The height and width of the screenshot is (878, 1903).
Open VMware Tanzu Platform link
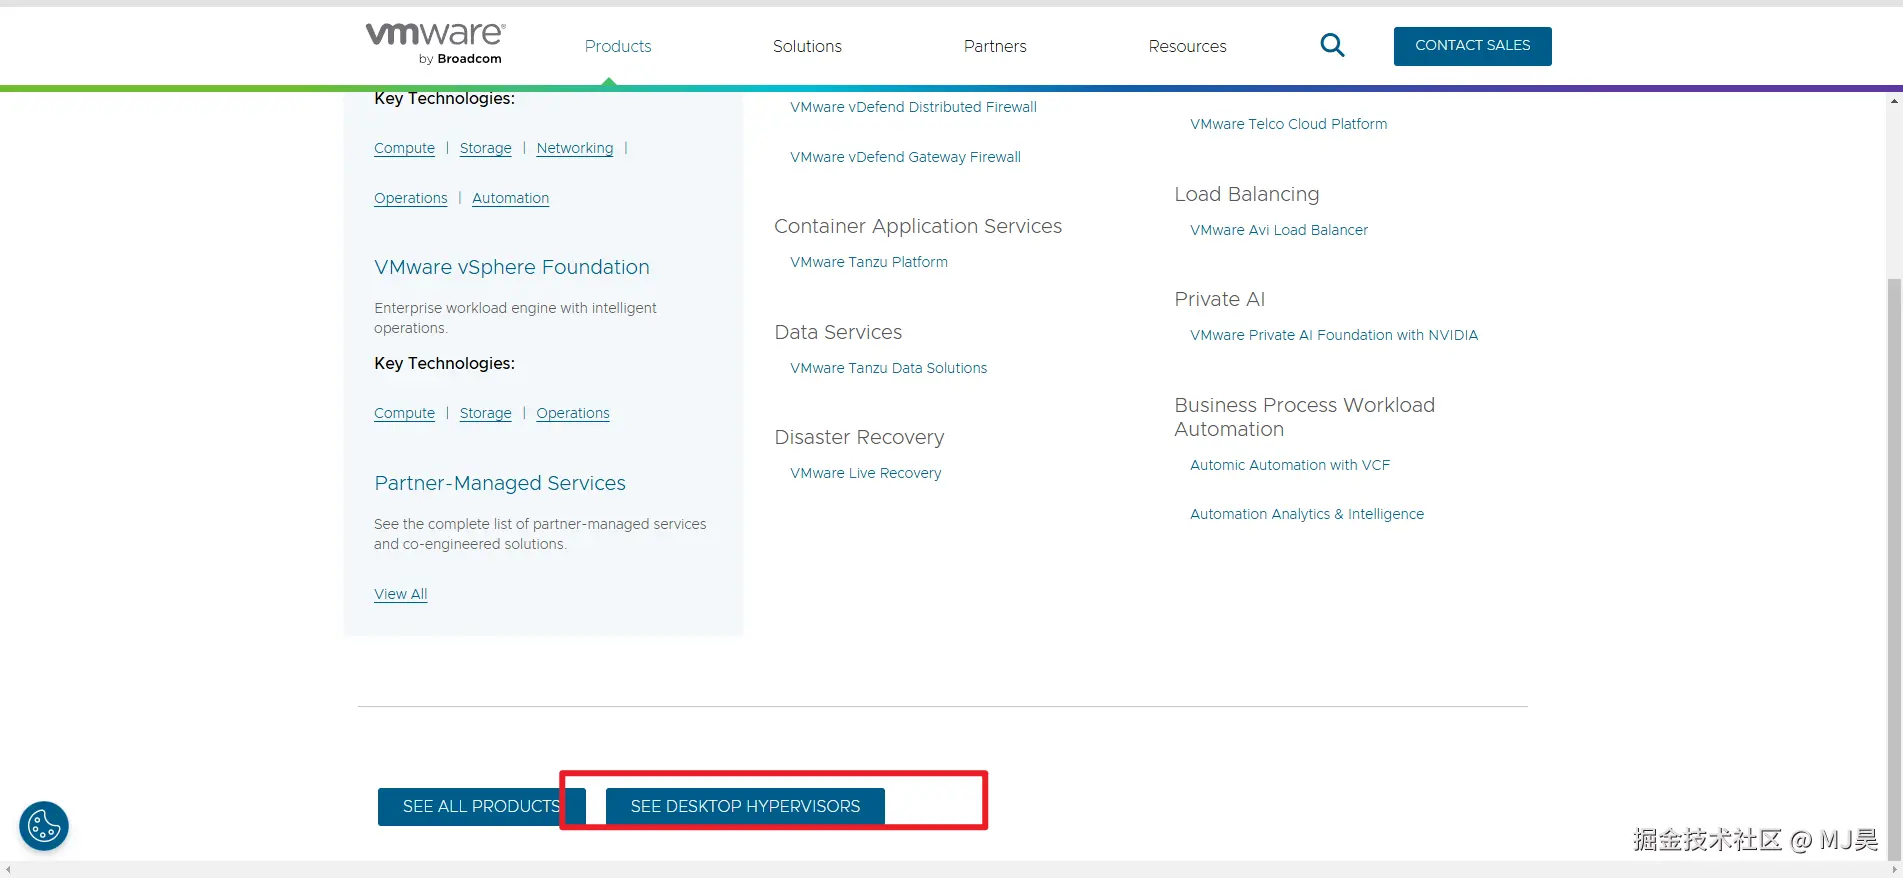click(869, 262)
